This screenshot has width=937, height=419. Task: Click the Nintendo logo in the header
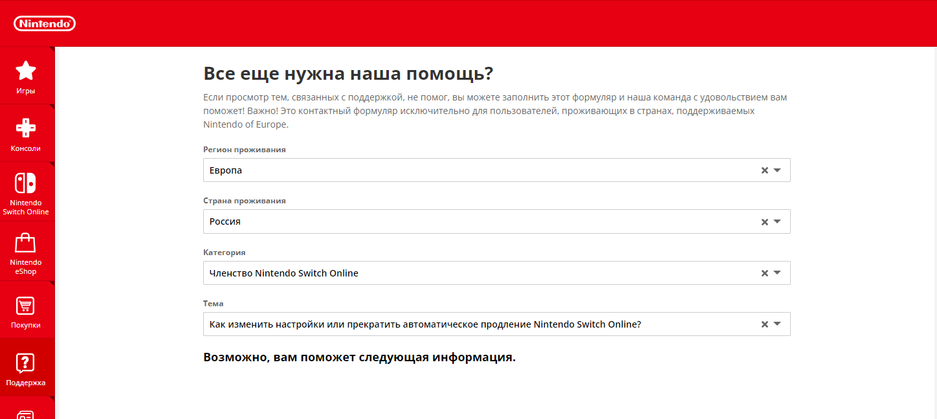click(44, 24)
